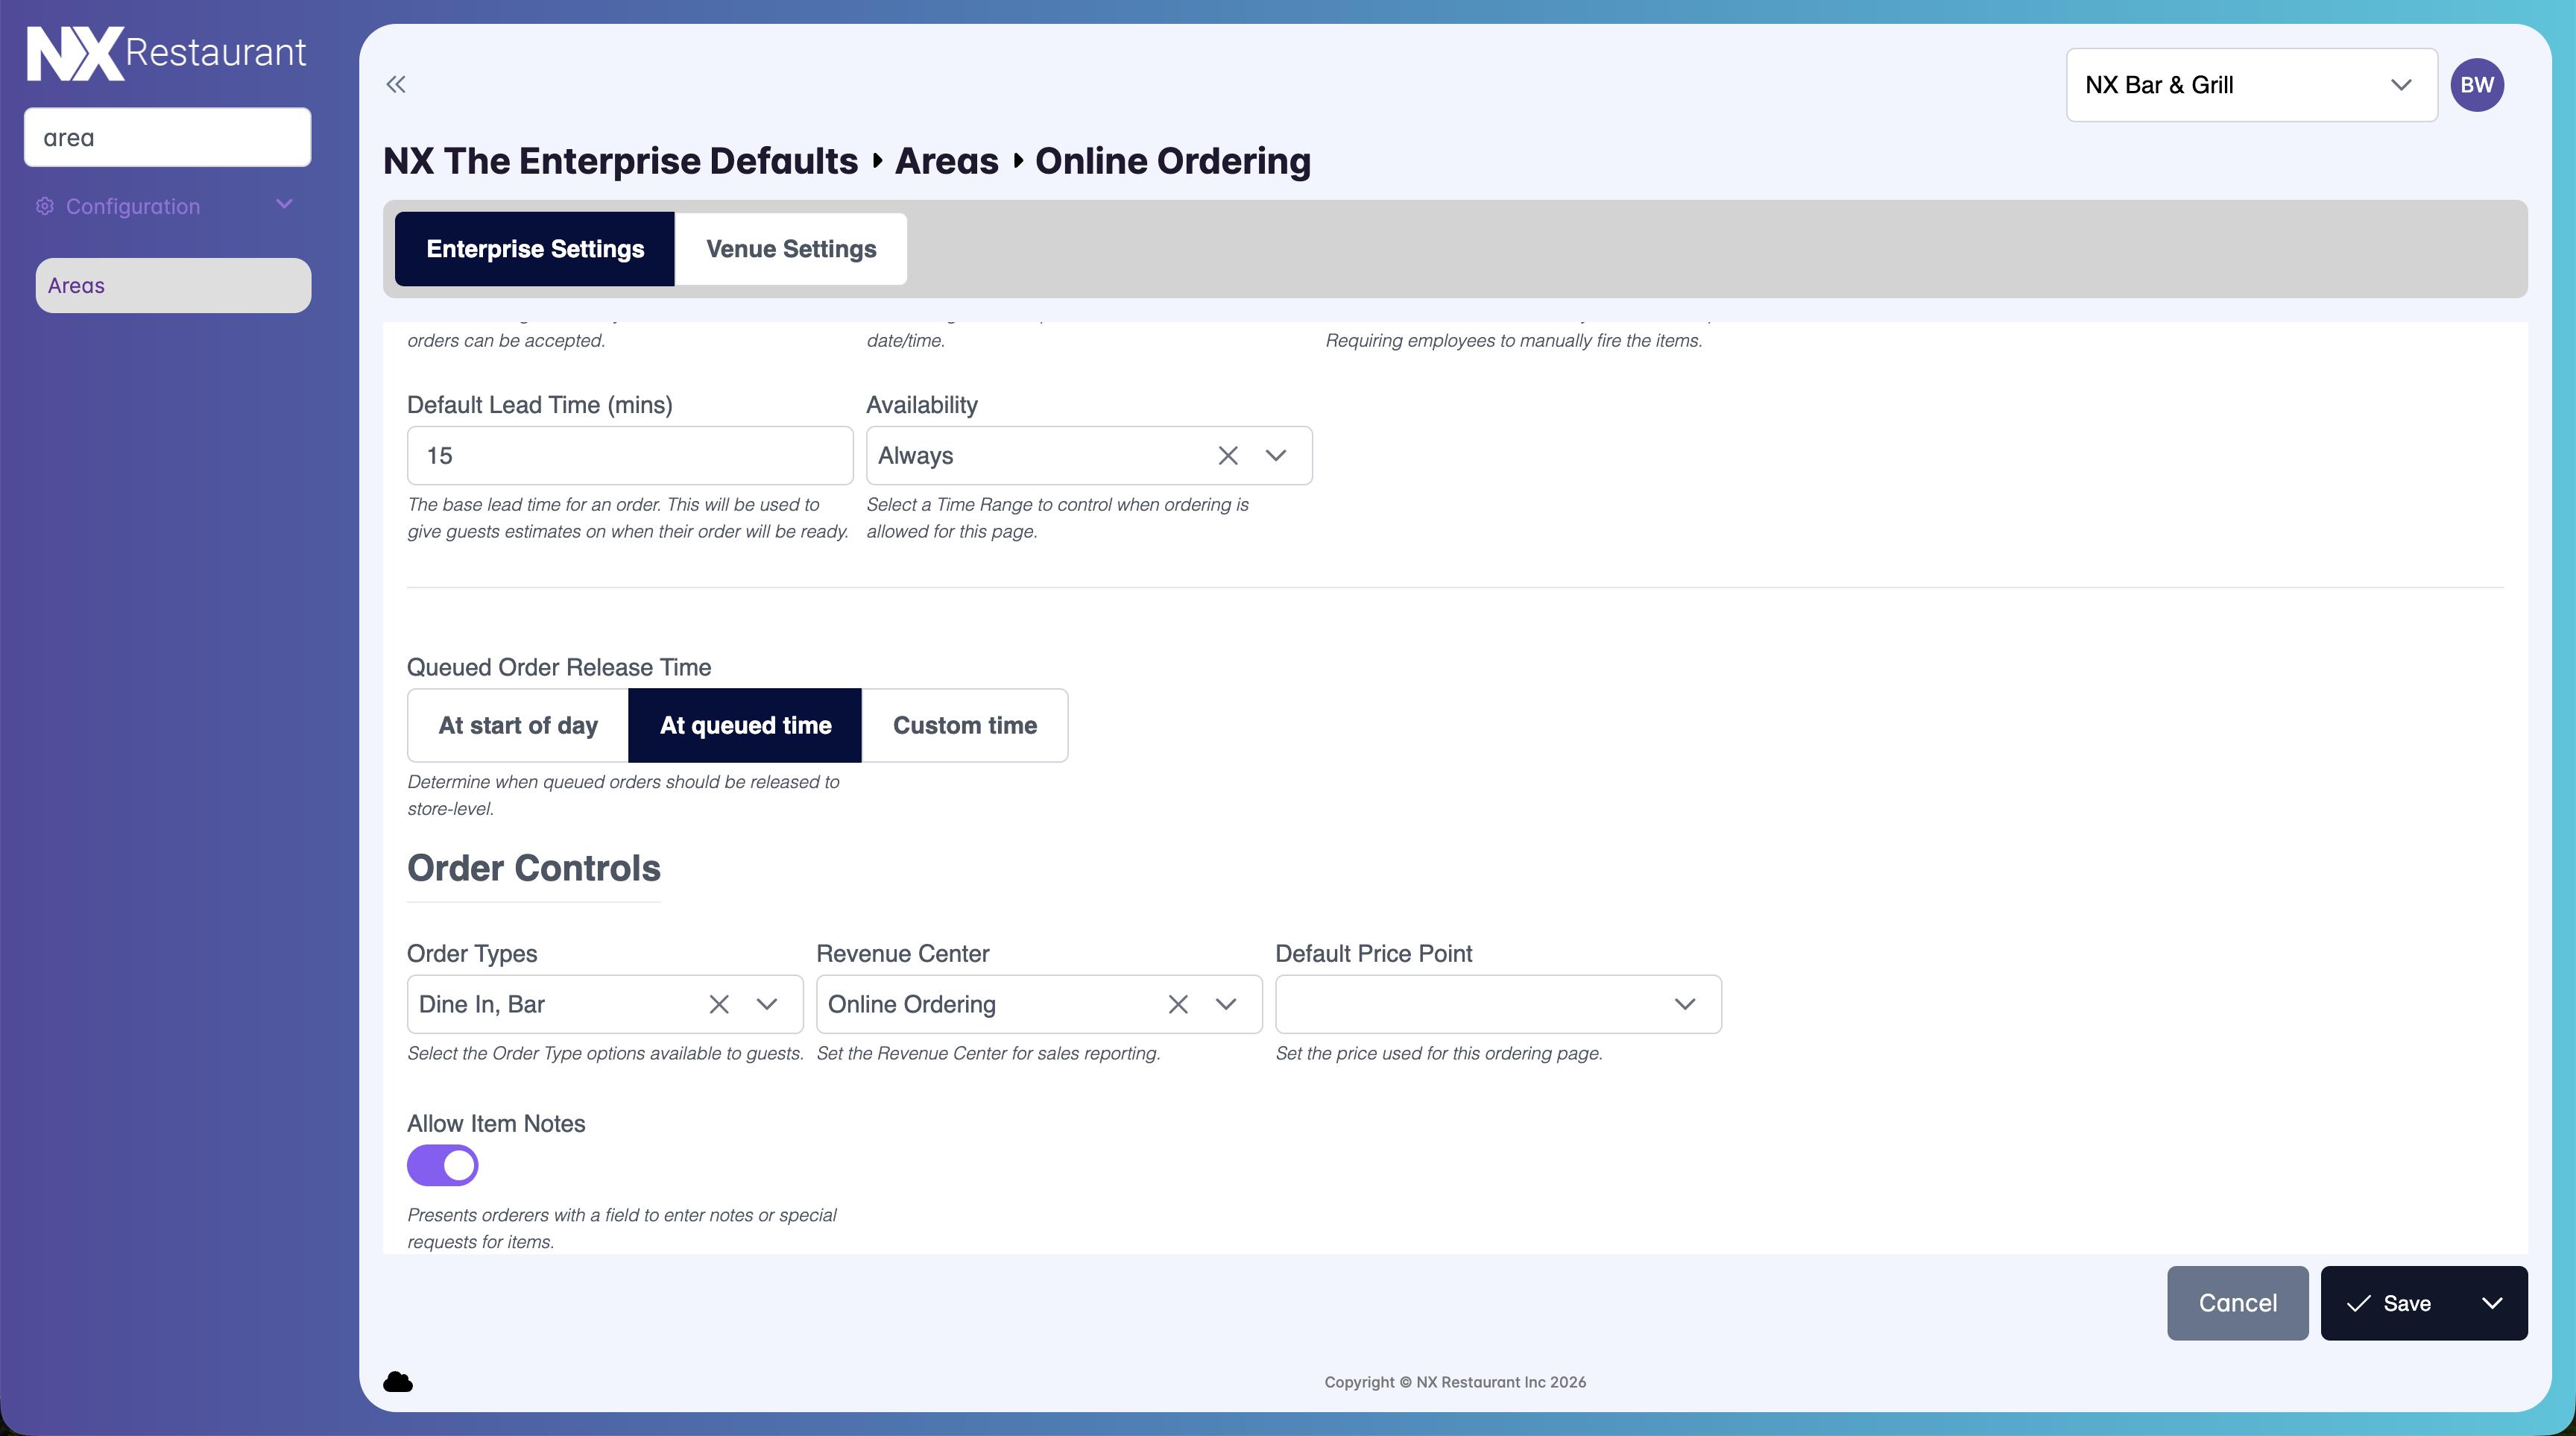Switch to Venue Settings tab
This screenshot has width=2576, height=1436.
point(790,249)
